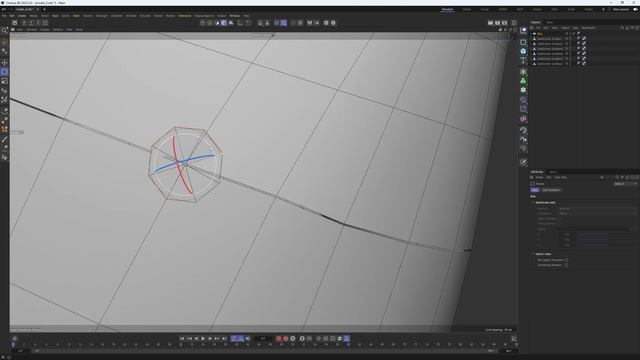640x360 pixels.
Task: Collapse the Modeling Axis section
Action: [533, 202]
